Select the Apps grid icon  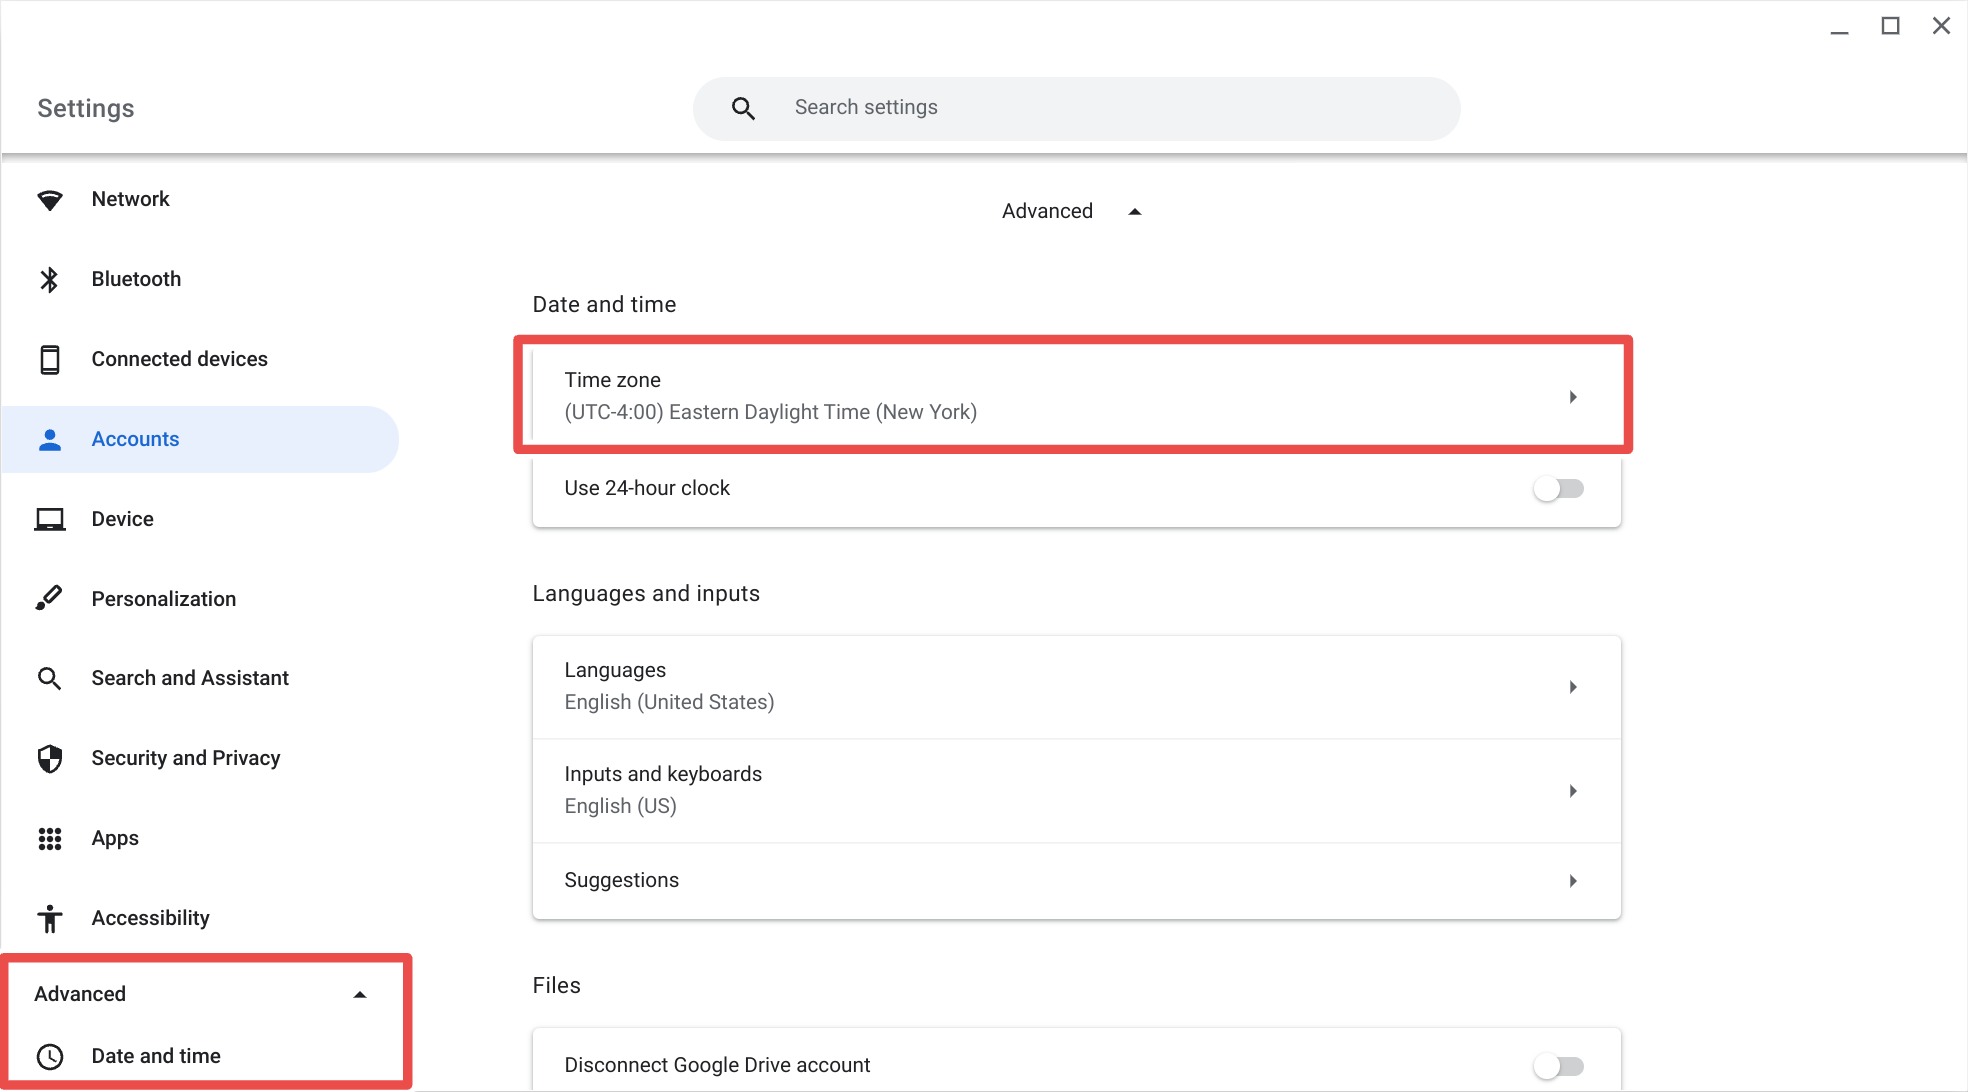[x=50, y=838]
